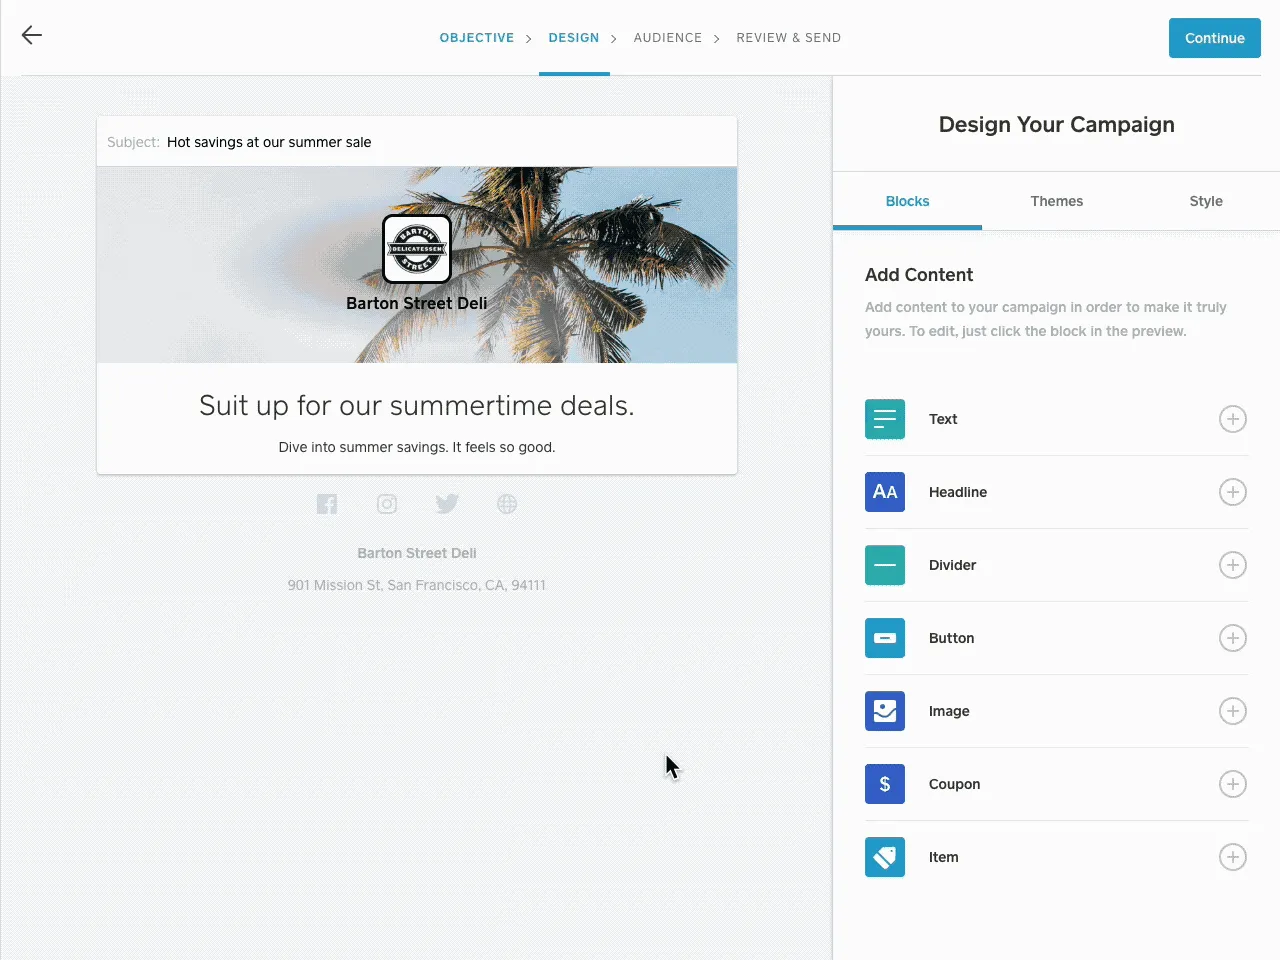Add a Coupon block with plus

point(1233,784)
